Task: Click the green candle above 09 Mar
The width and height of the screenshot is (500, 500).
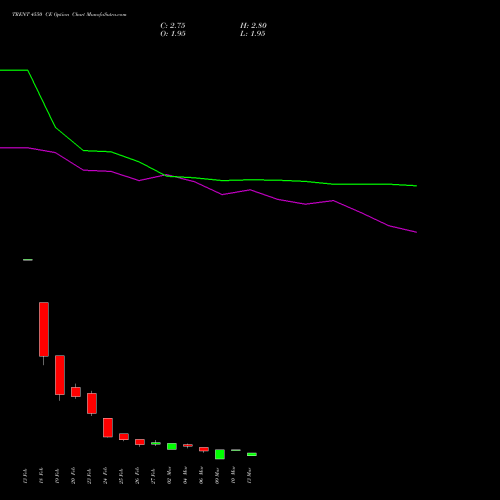Action: click(220, 454)
